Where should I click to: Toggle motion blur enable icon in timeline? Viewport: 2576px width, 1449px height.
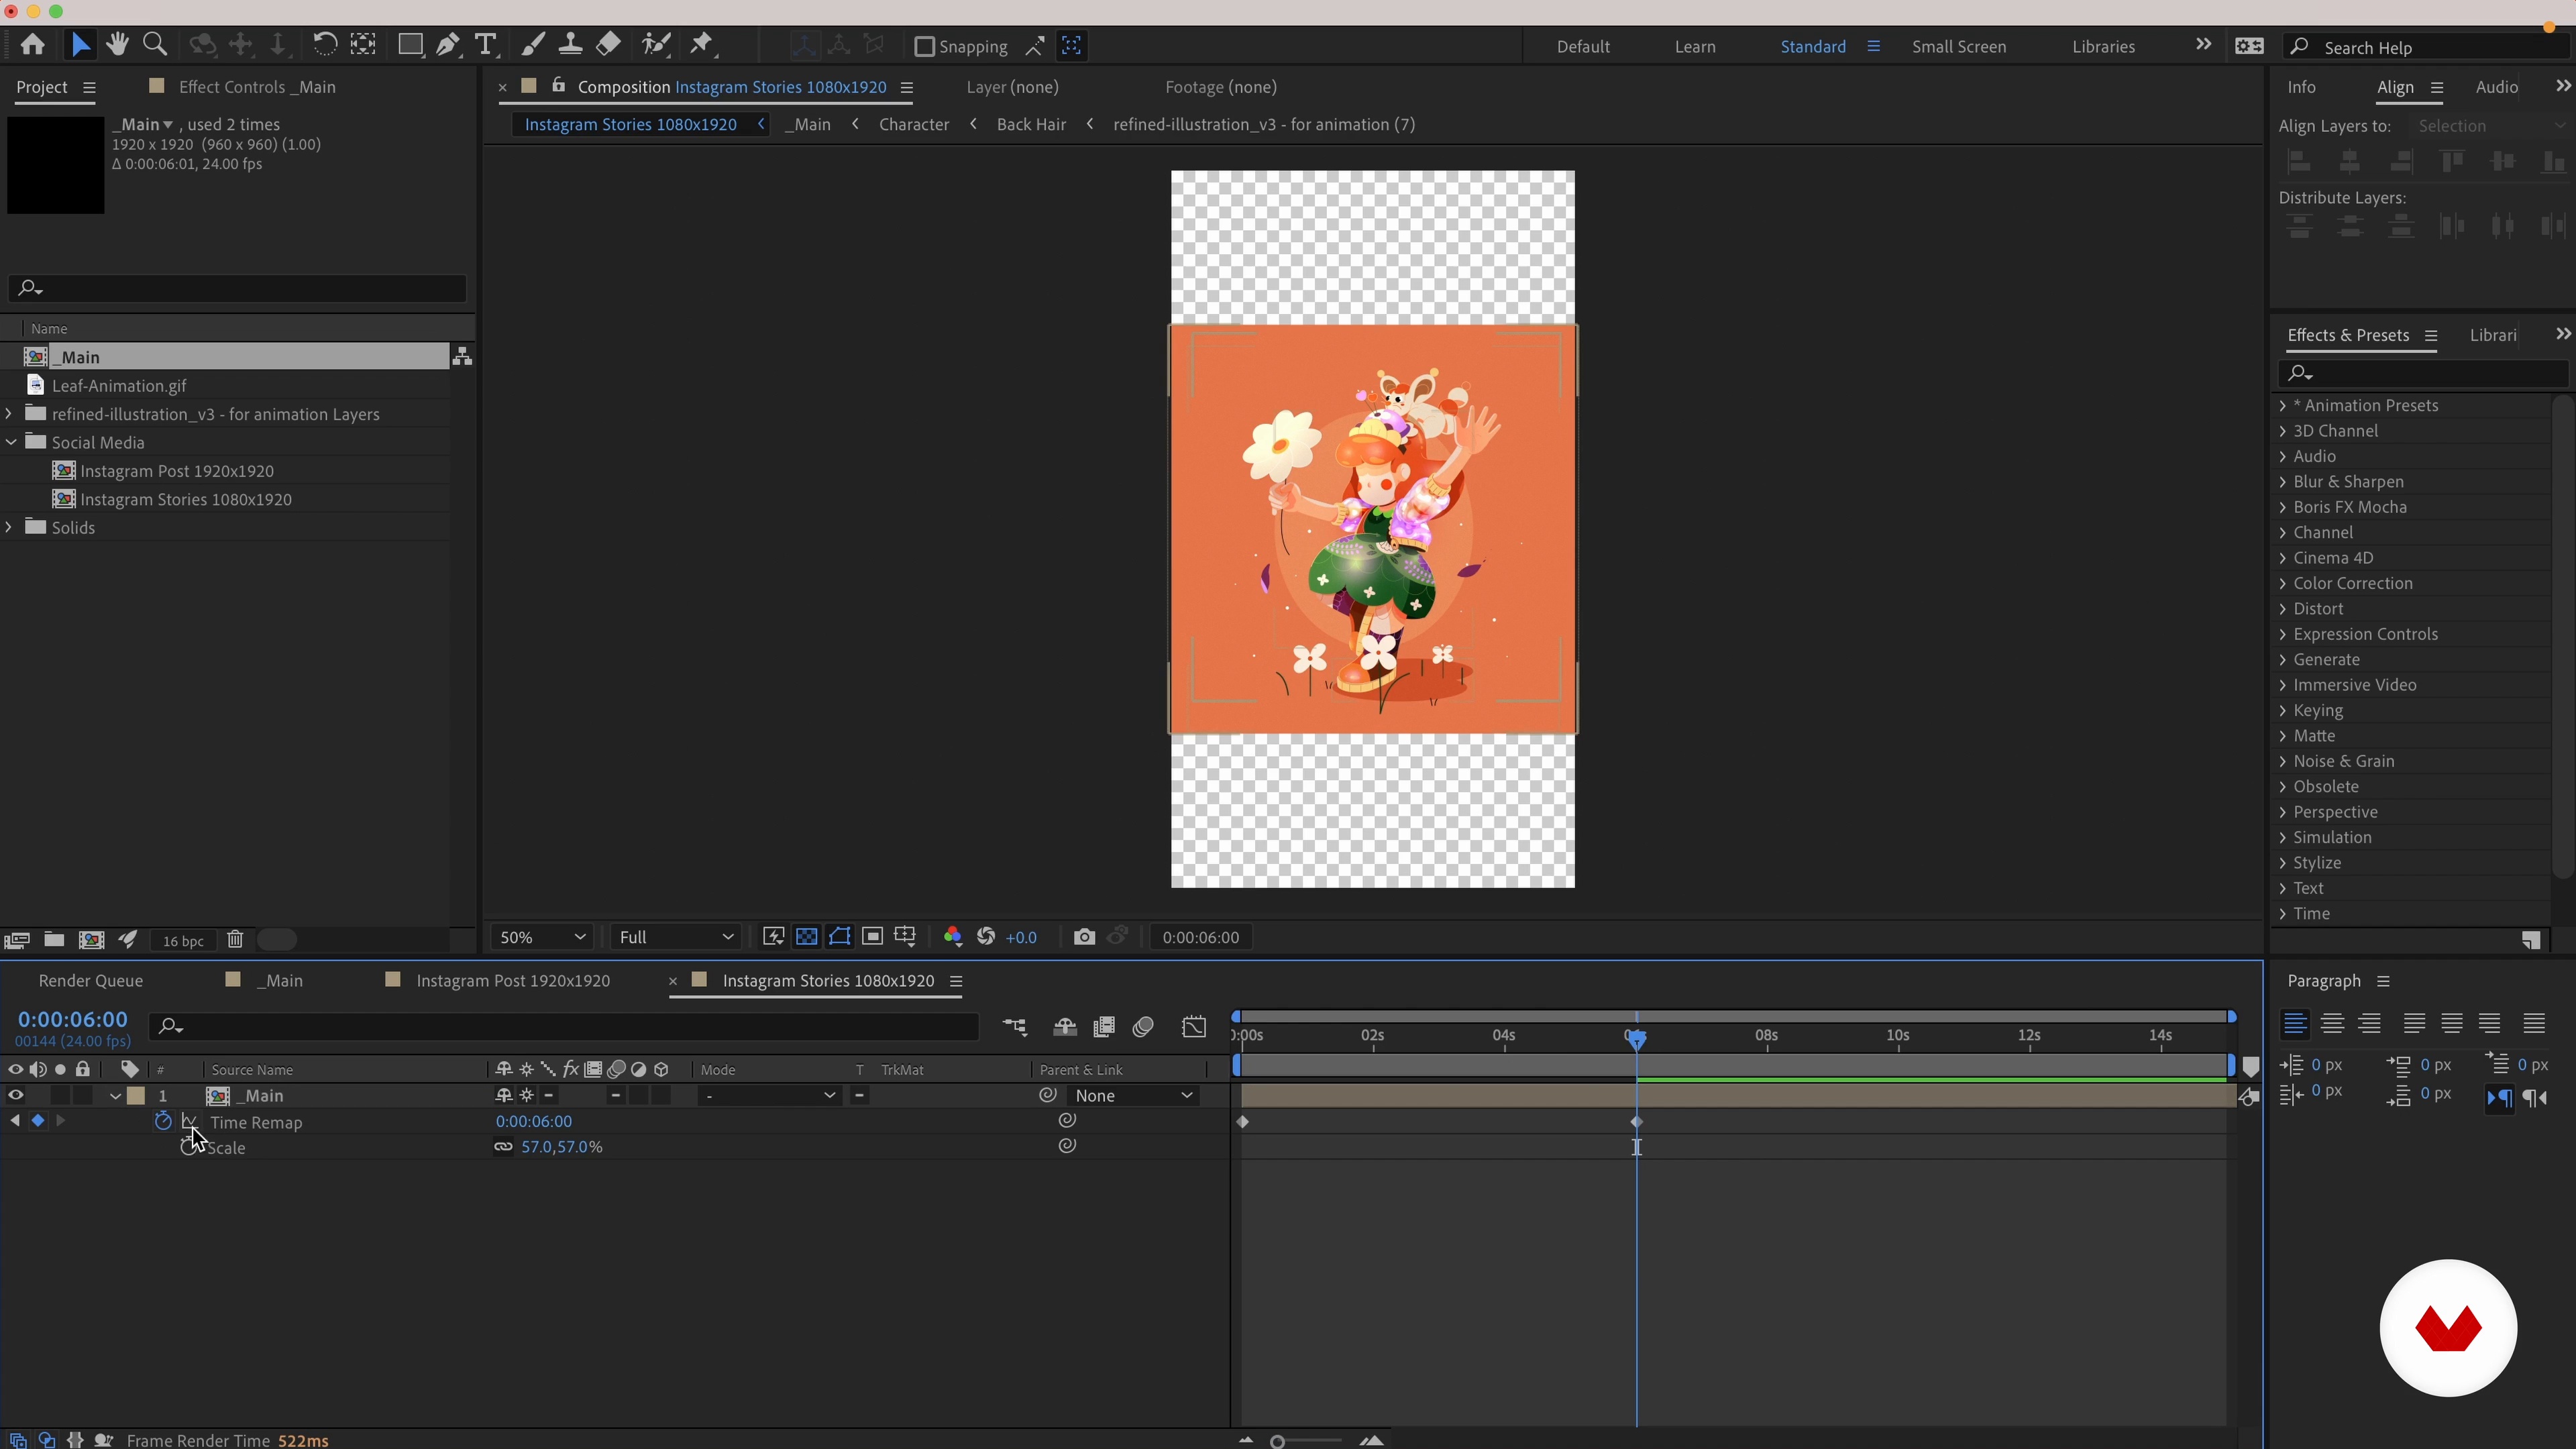pos(1143,1027)
